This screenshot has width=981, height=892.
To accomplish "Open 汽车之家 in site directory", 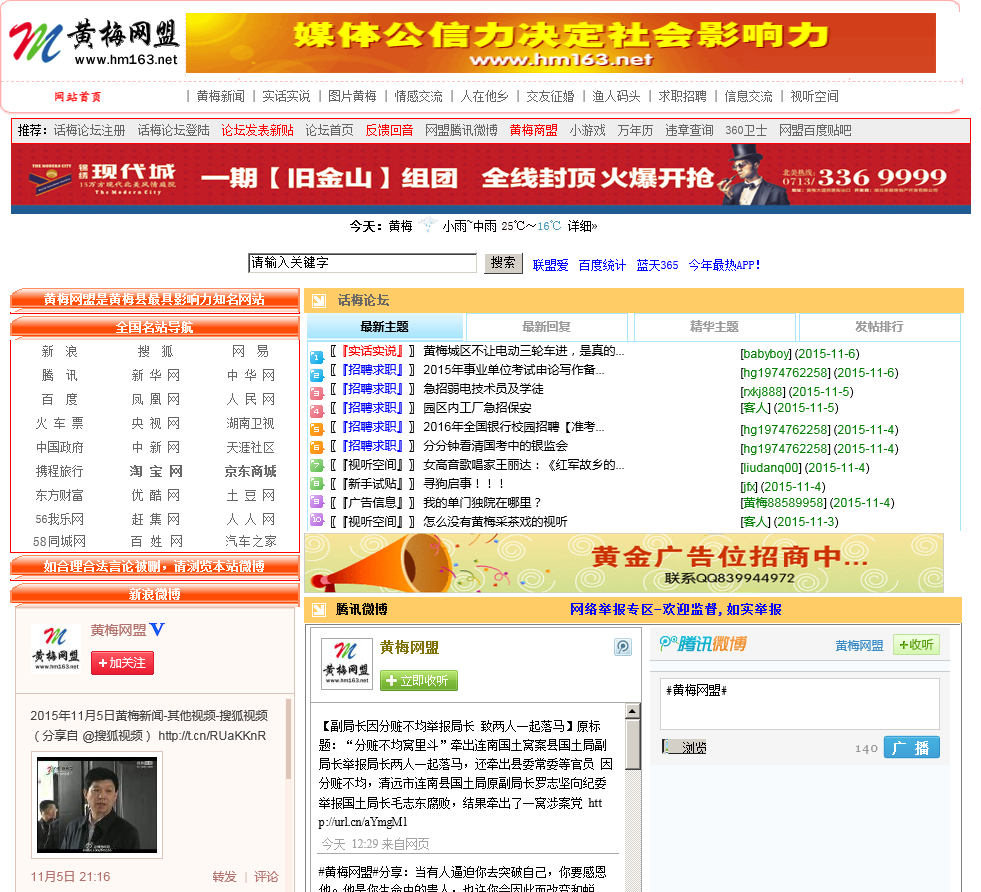I will pos(250,541).
